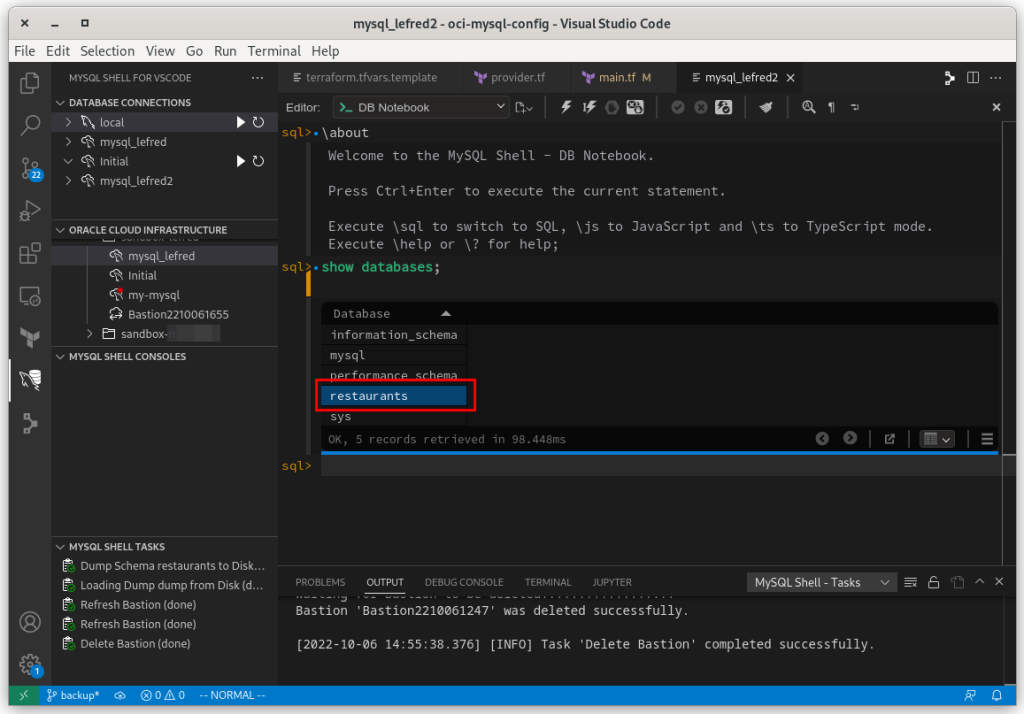The image size is (1024, 714).
Task: Open the Run and Debug sidebar icon
Action: tap(27, 210)
